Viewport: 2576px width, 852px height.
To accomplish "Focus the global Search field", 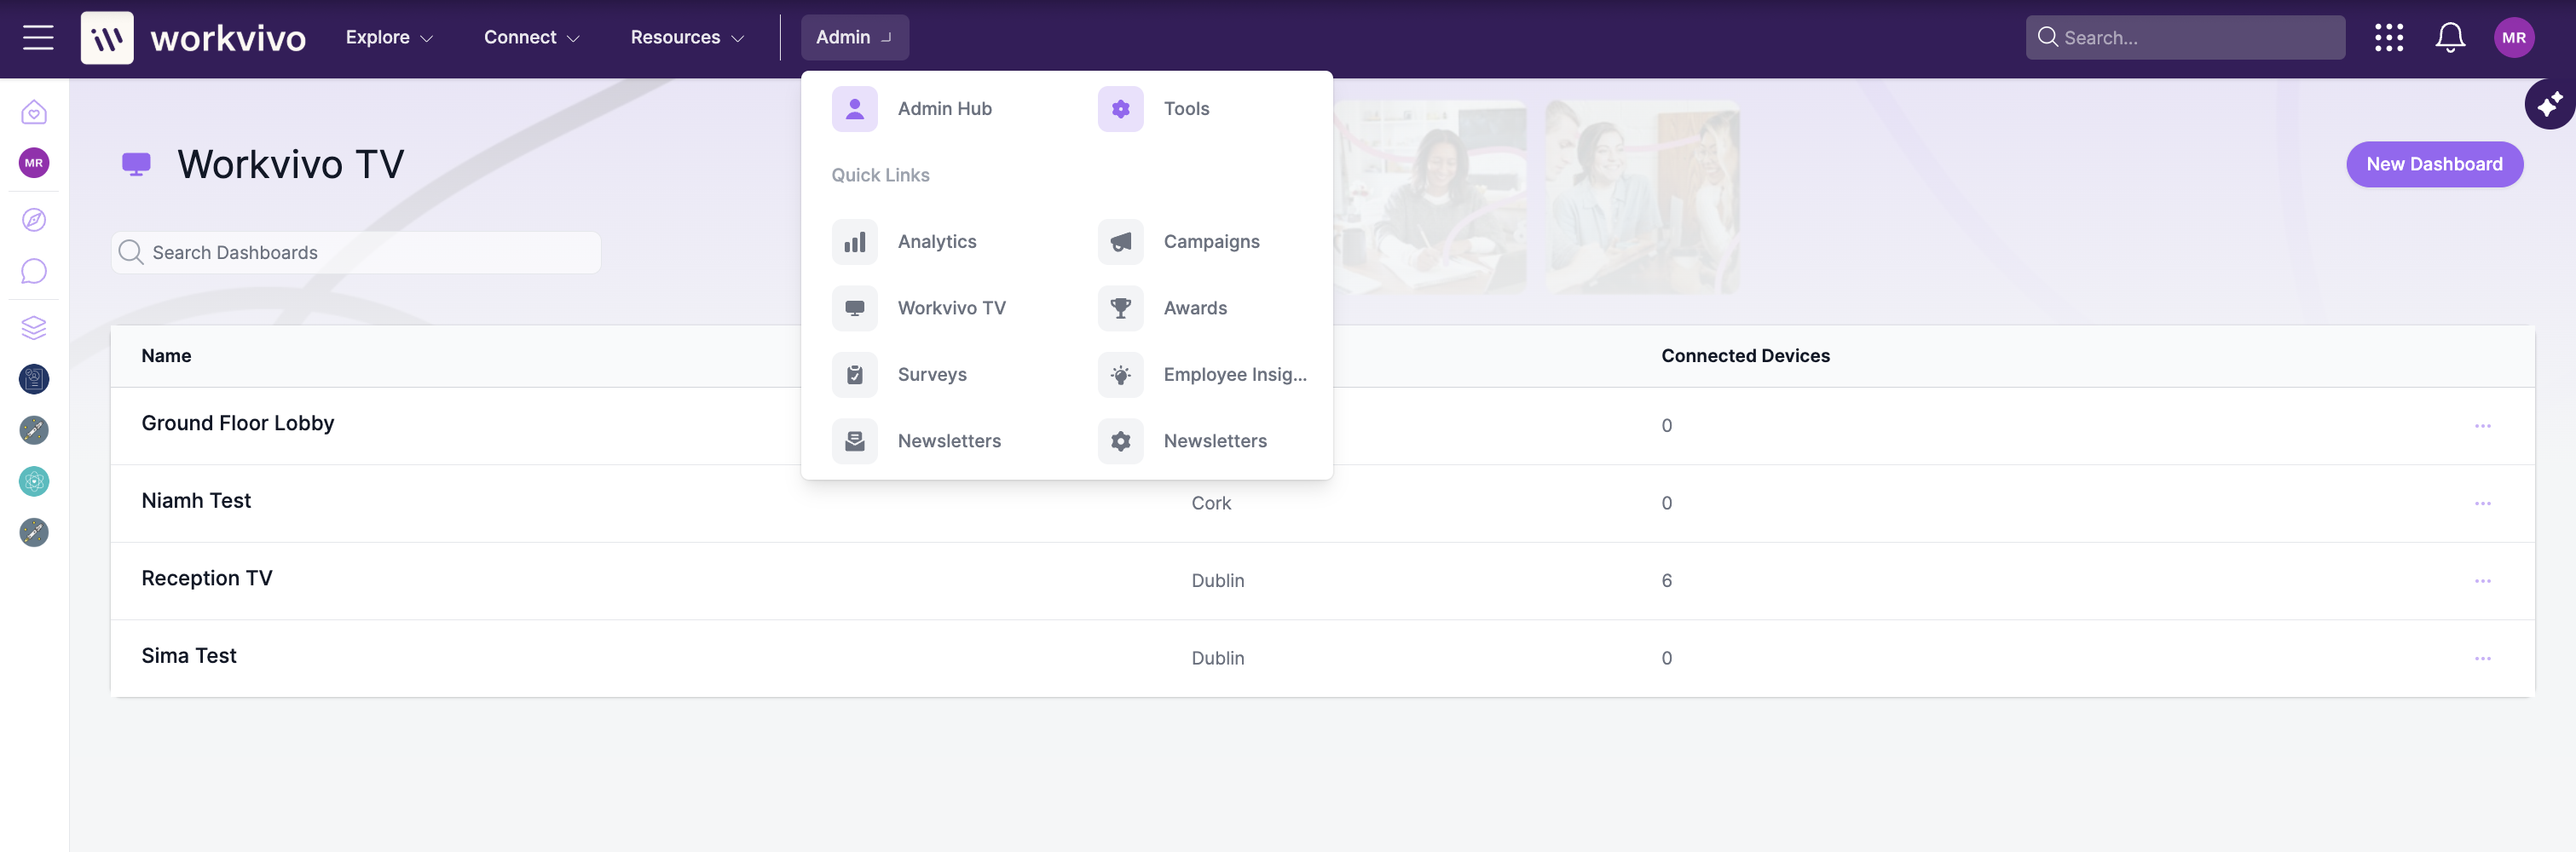I will click(2185, 38).
